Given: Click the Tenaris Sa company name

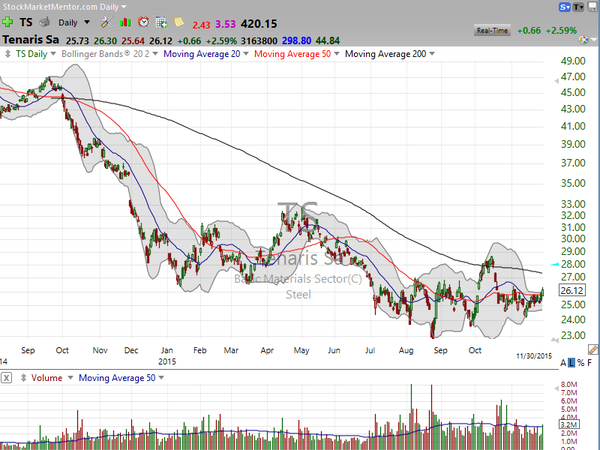Looking at the screenshot, I should (x=31, y=40).
